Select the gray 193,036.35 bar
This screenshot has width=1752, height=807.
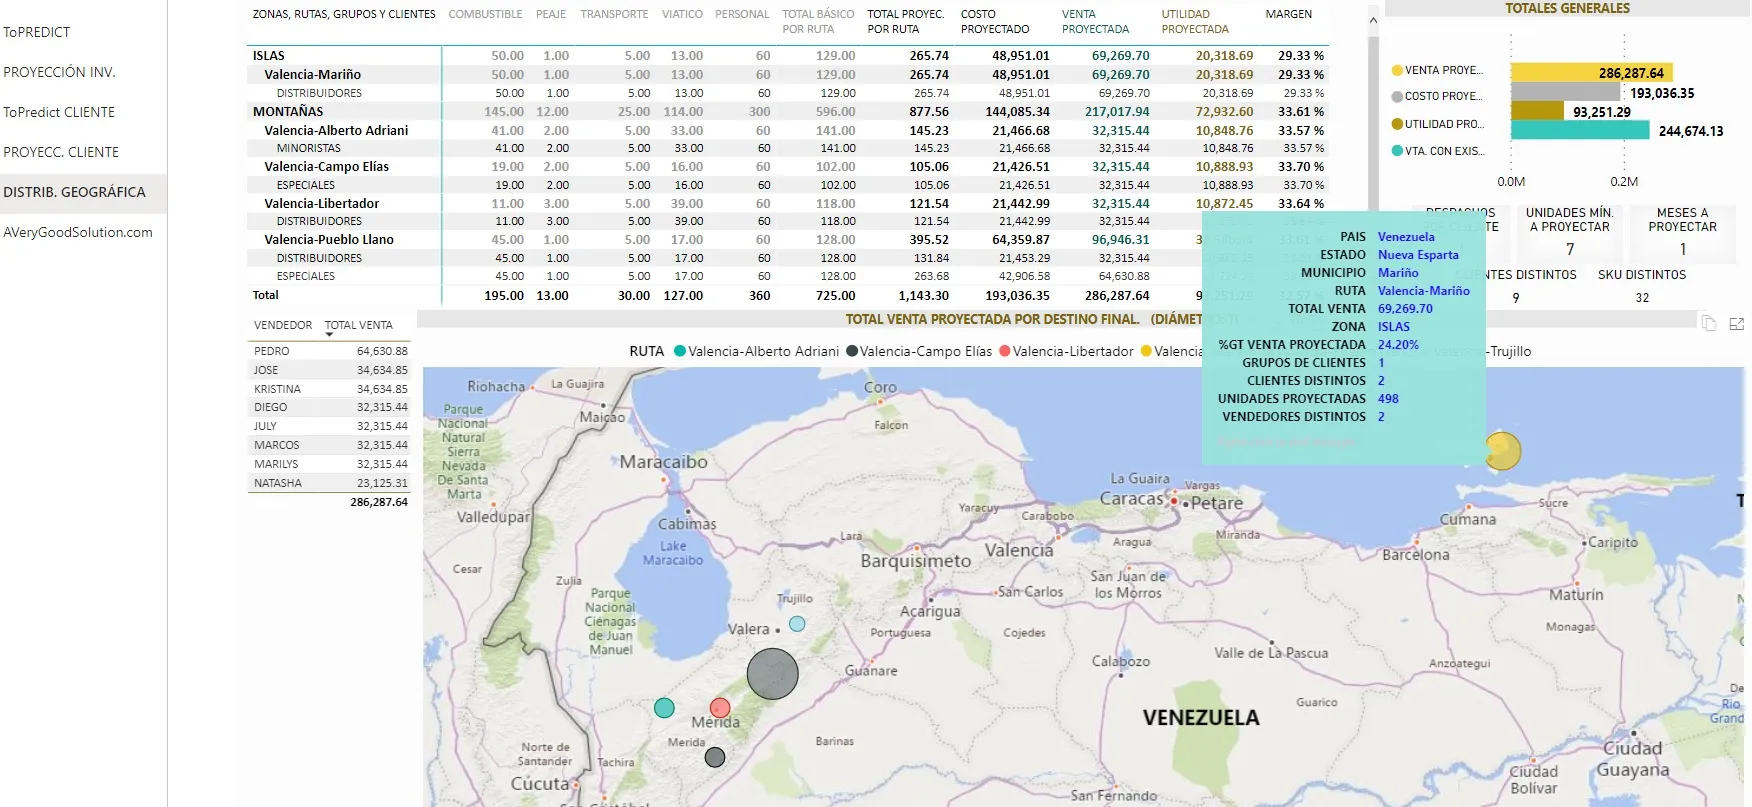[1565, 92]
